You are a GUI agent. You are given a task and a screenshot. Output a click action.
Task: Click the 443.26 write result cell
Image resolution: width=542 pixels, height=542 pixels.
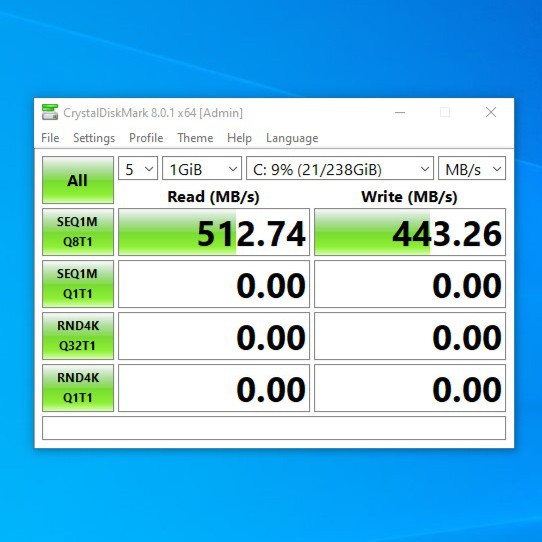tap(410, 232)
